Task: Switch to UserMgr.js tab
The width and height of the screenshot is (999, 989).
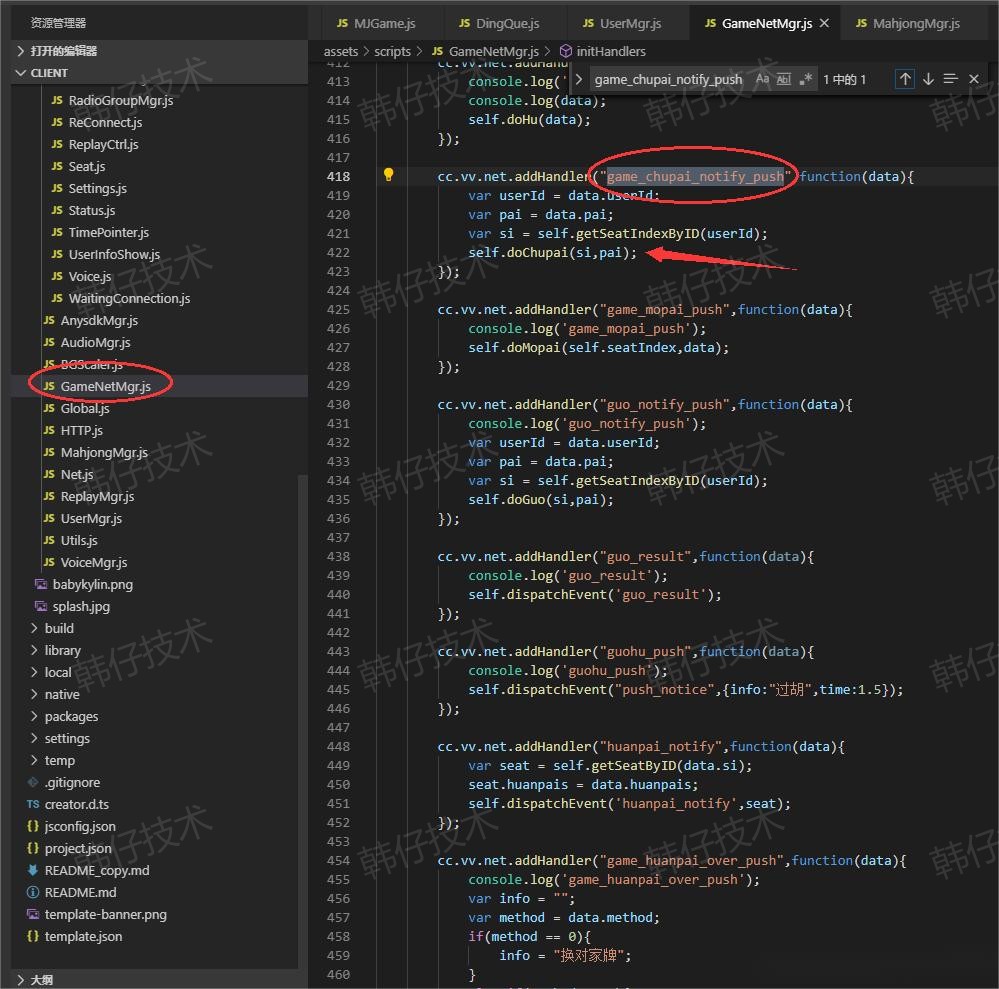Action: click(622, 24)
